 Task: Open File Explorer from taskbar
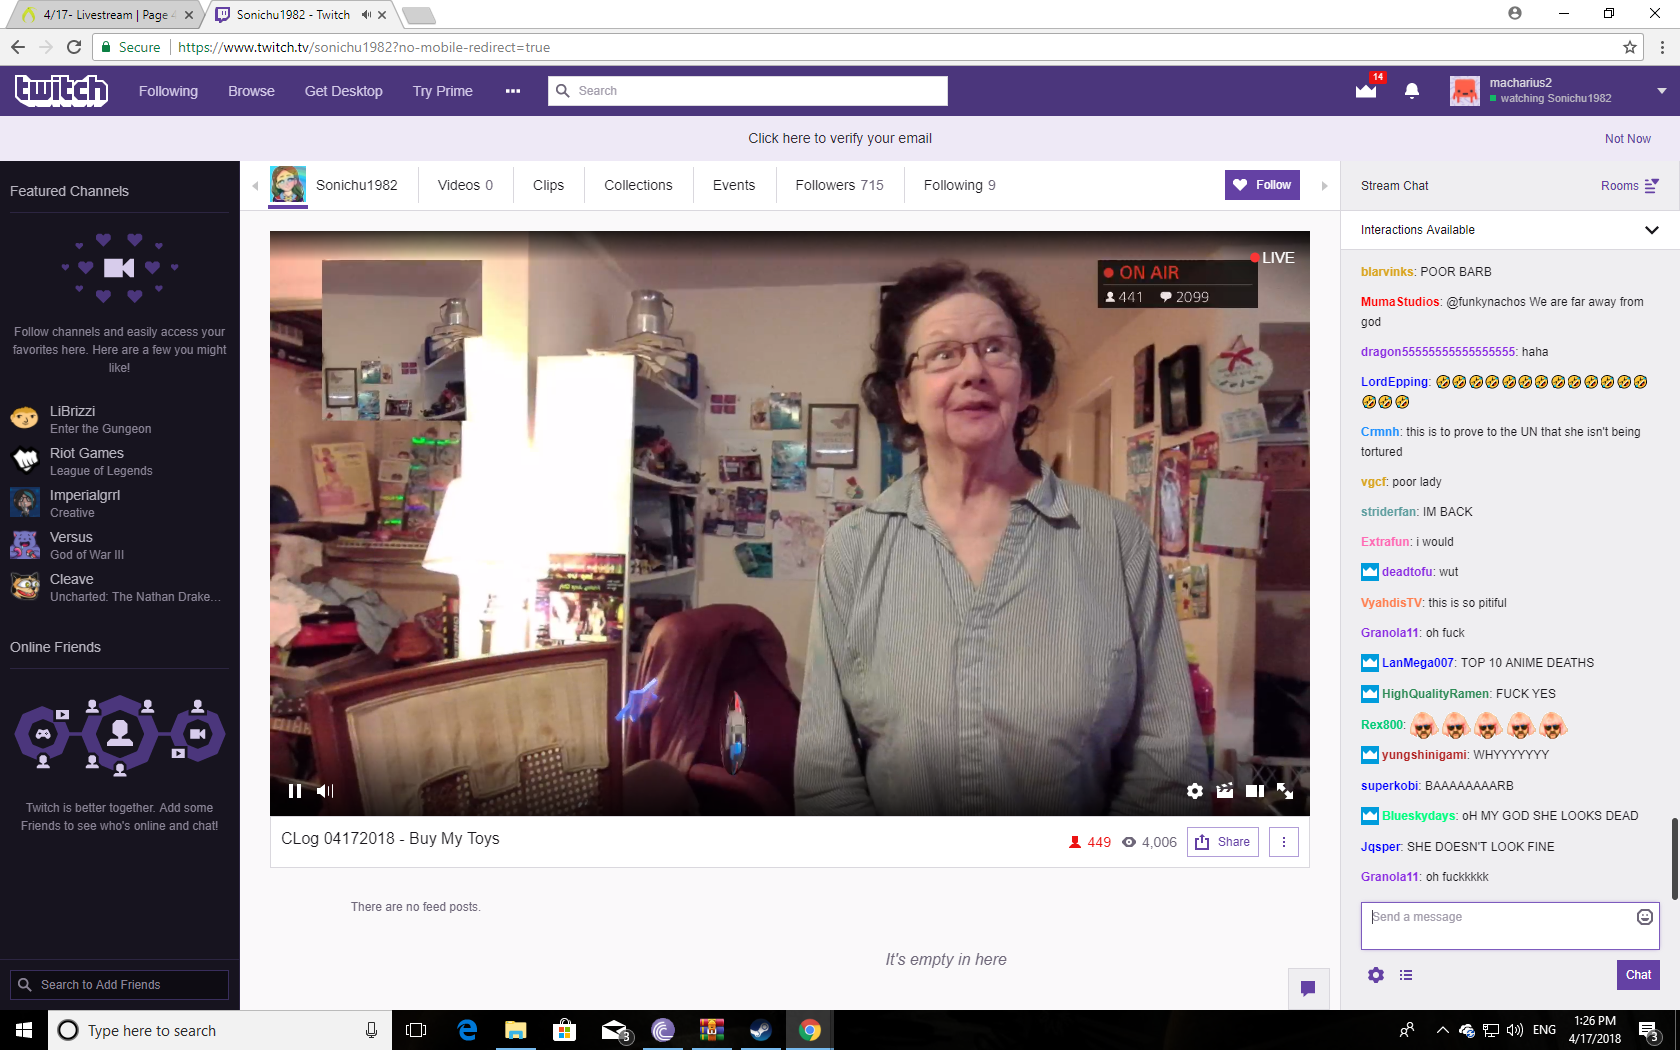point(516,1030)
